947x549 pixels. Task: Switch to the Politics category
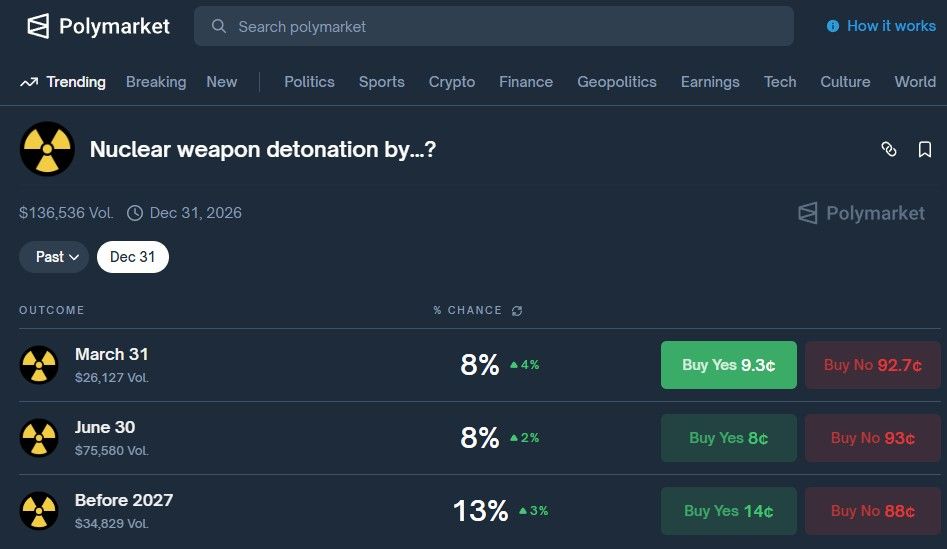(x=309, y=82)
